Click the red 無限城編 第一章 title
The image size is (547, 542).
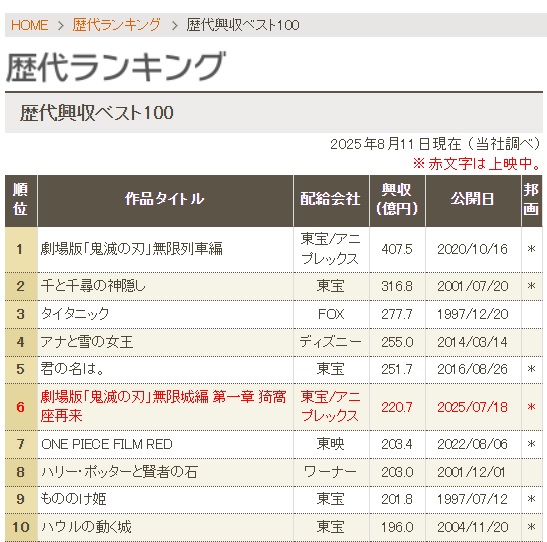163,407
